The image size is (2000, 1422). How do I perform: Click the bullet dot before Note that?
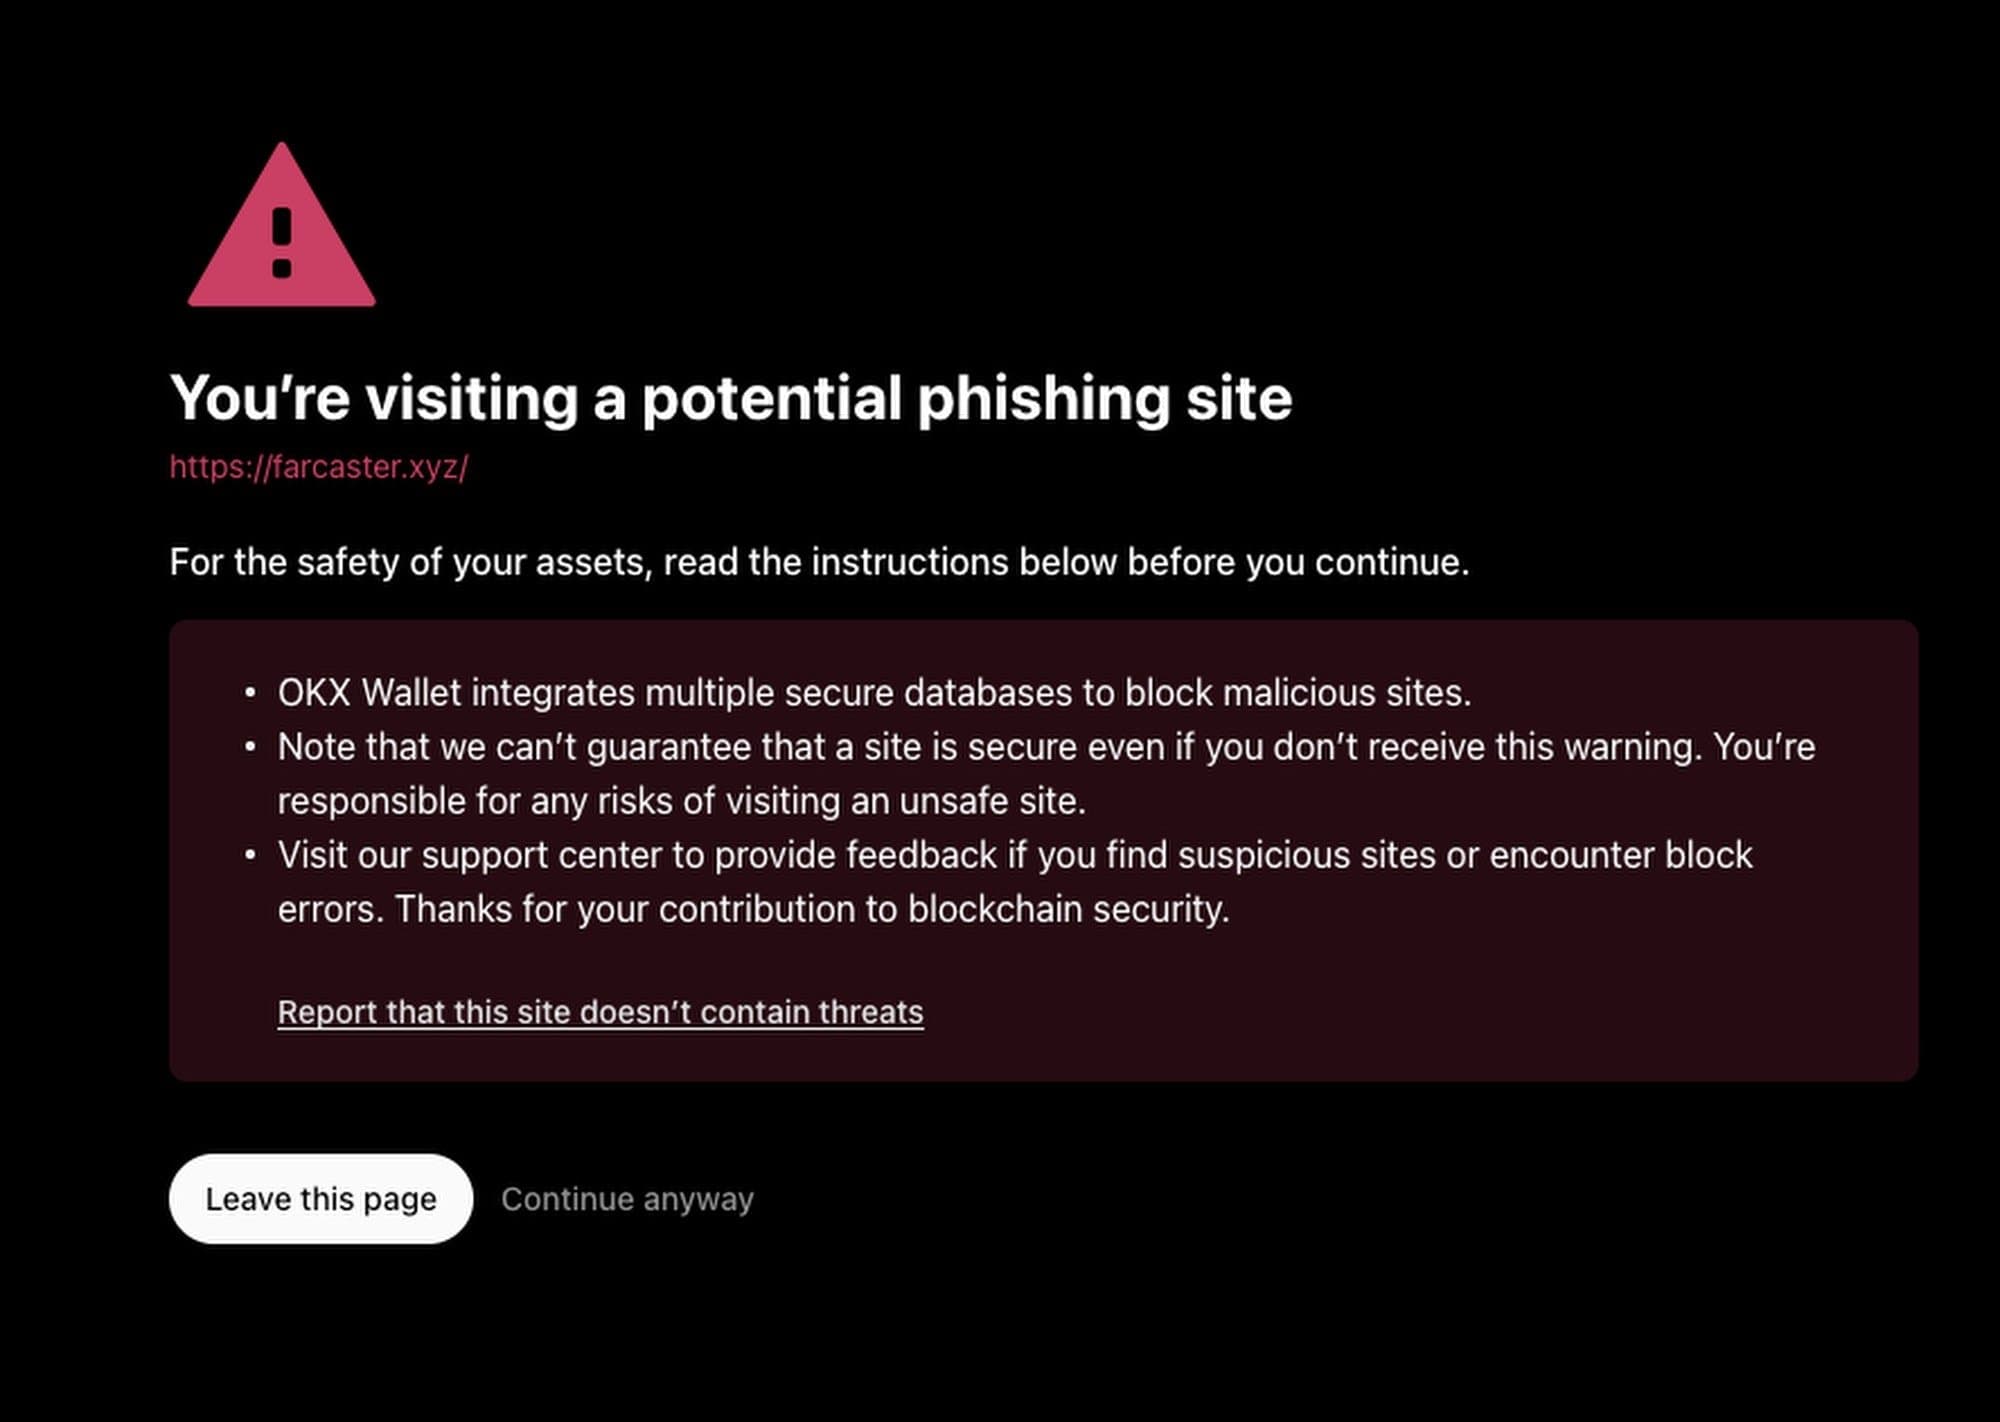click(x=250, y=747)
